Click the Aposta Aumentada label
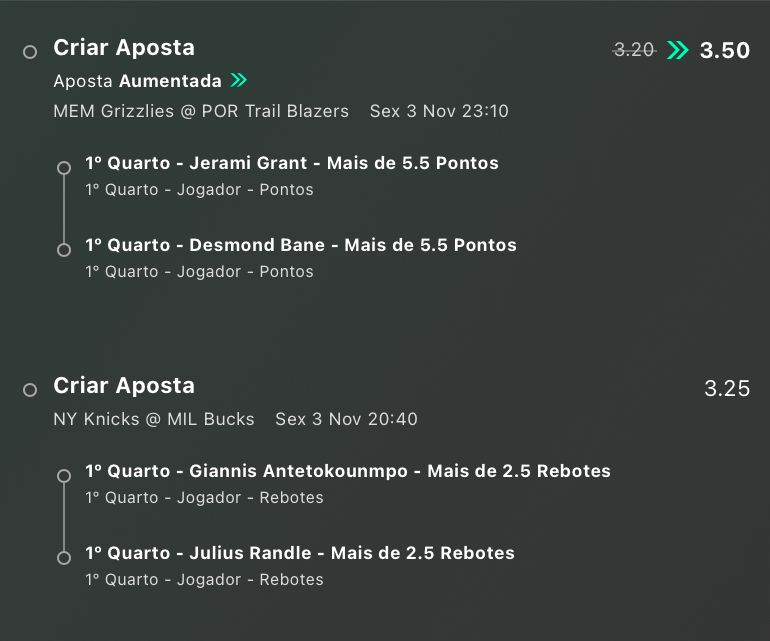770x641 pixels. coord(138,81)
